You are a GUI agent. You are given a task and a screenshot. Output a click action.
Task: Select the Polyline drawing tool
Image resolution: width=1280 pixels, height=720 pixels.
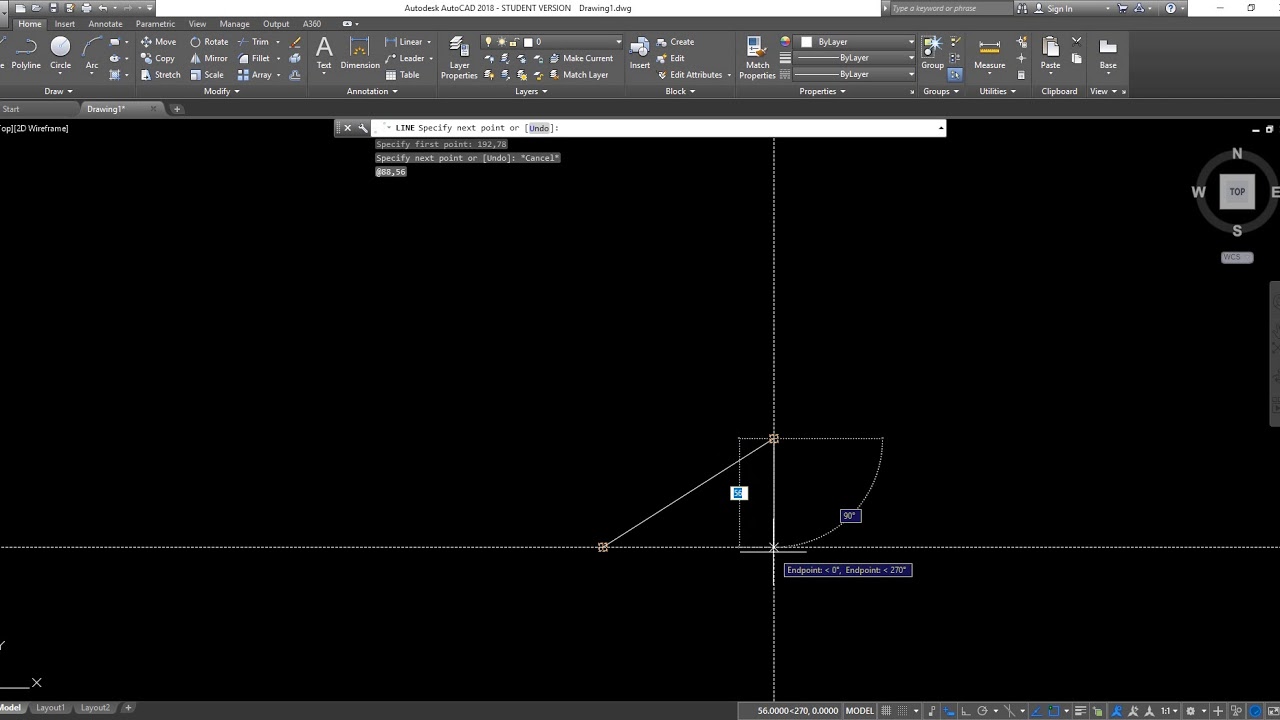(26, 52)
